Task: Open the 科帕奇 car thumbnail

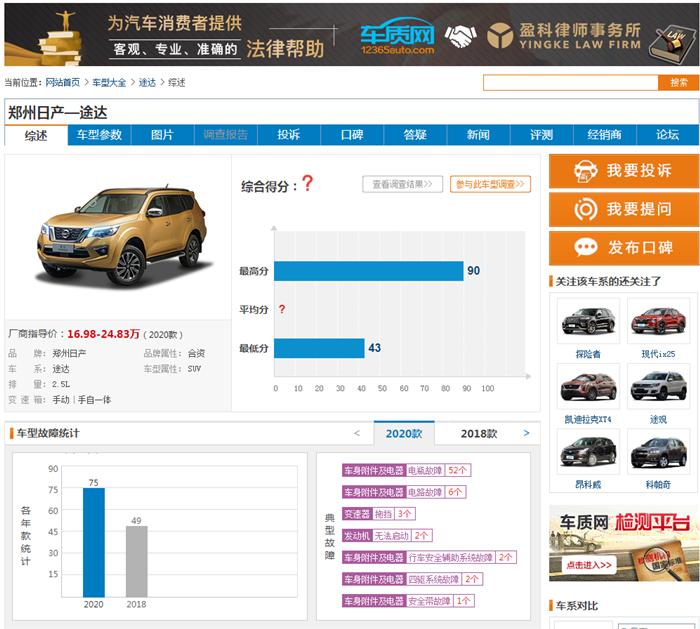Action: (658, 451)
